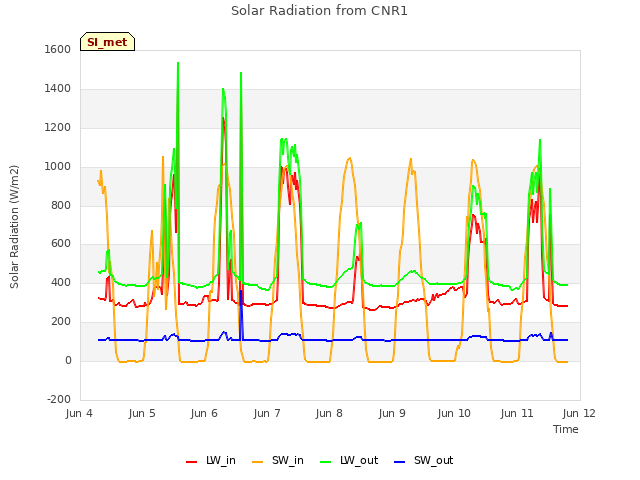Screen dimensions: 640x480
Task: Click the tallest green LW_out spike peak
Action: coord(178,63)
